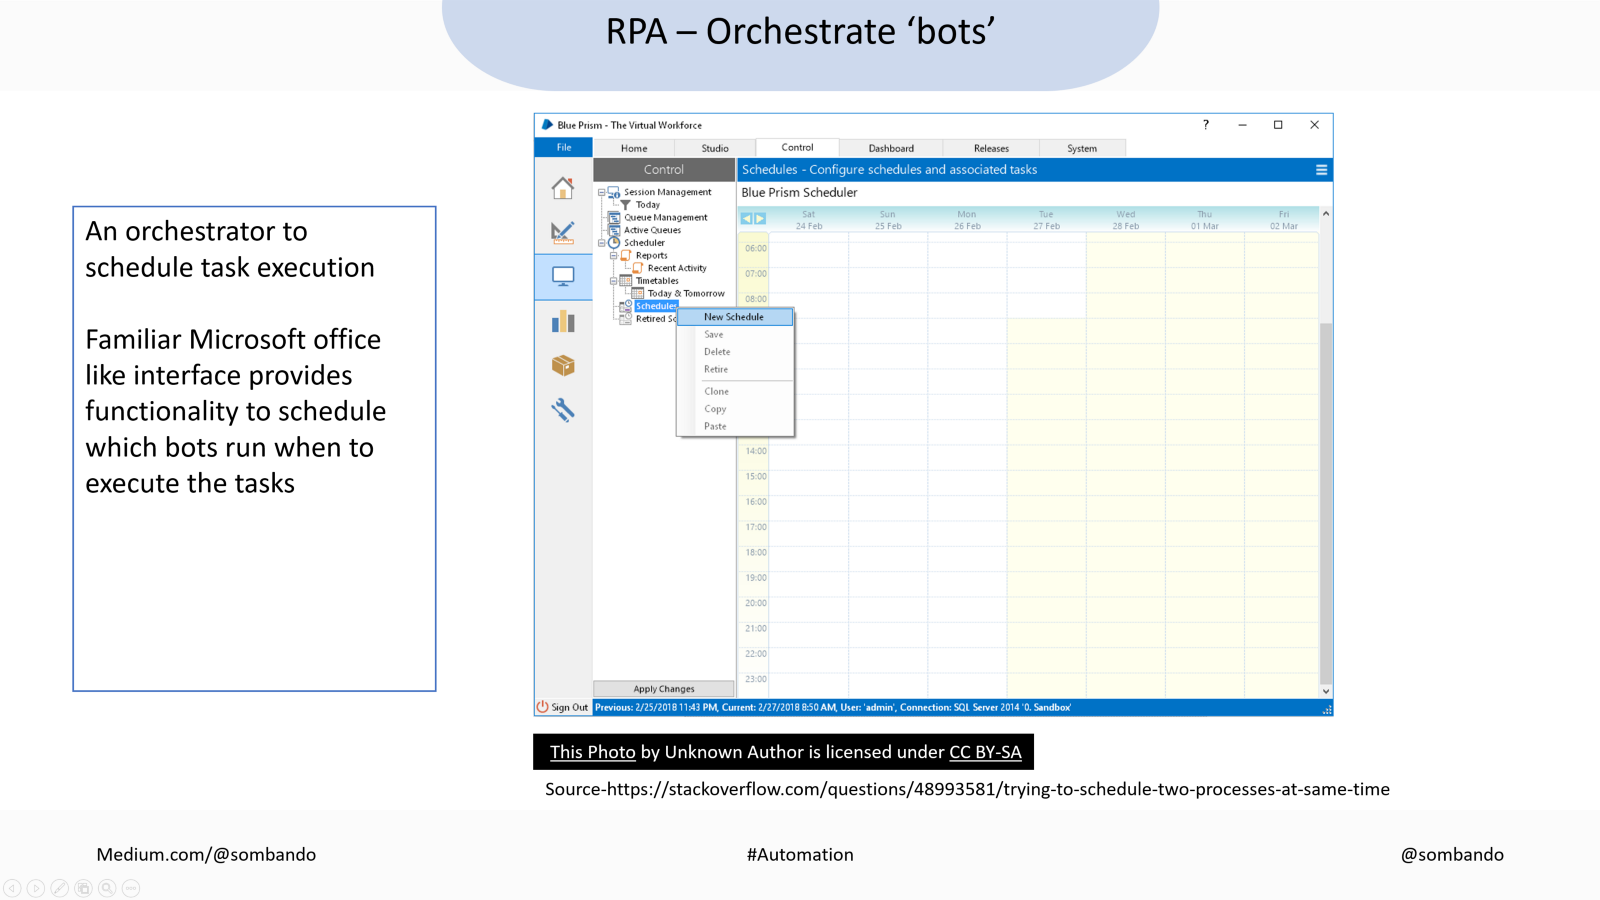Collapse the Timetables tree node
This screenshot has height=900, width=1600.
[613, 281]
